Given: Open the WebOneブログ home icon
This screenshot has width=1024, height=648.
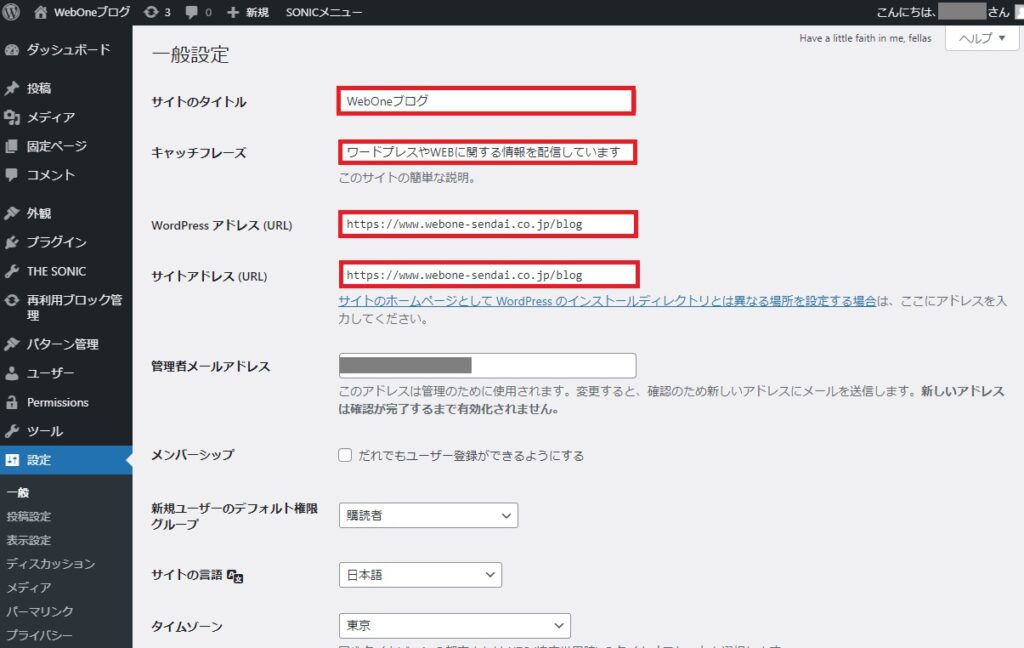Looking at the screenshot, I should point(40,12).
